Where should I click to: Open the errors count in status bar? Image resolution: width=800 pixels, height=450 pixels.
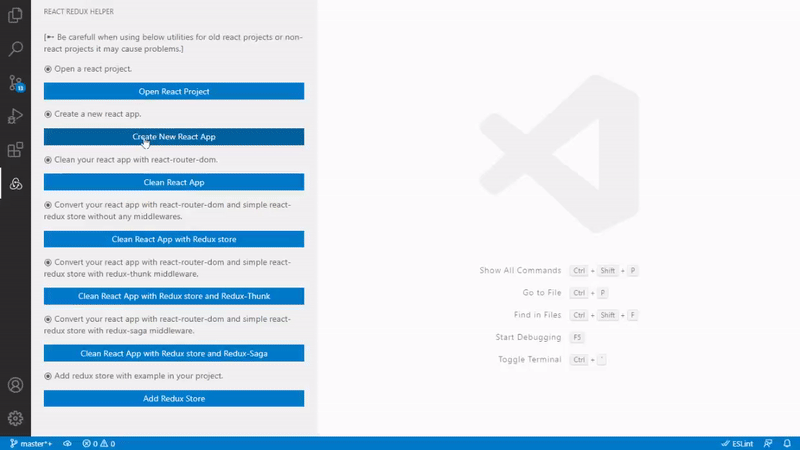(90, 443)
